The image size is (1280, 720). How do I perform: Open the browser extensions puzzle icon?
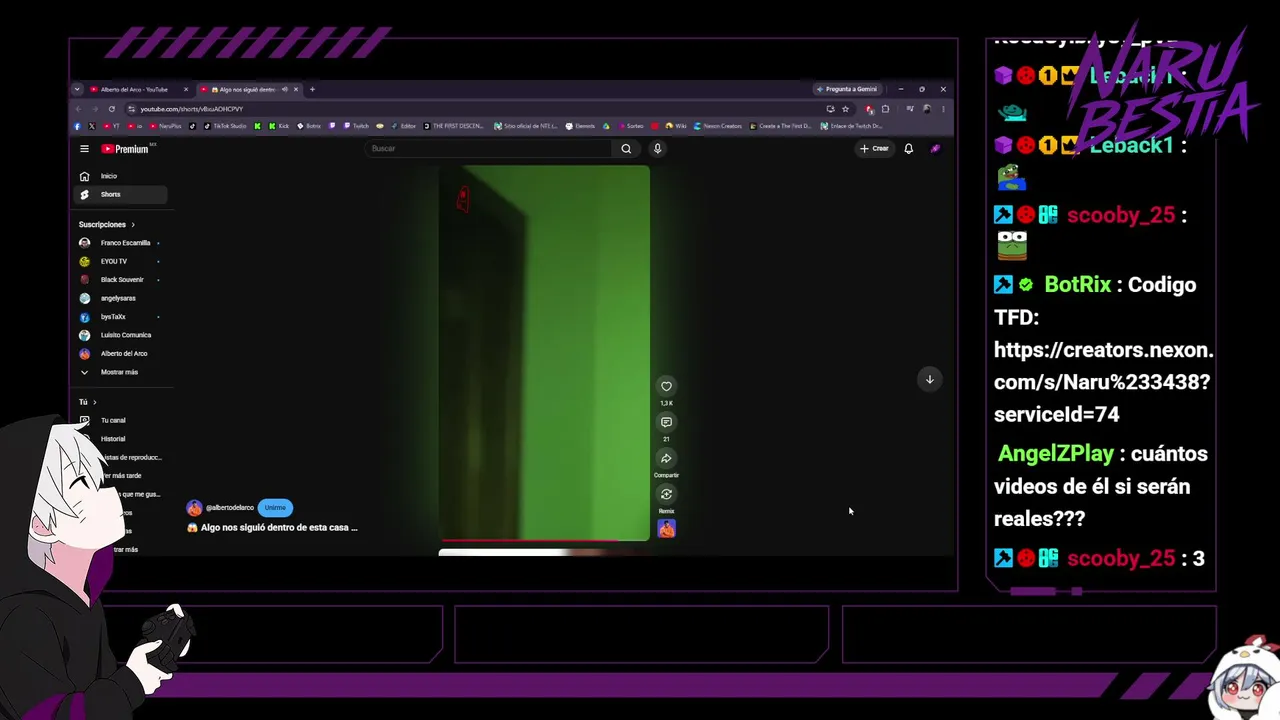pos(885,109)
